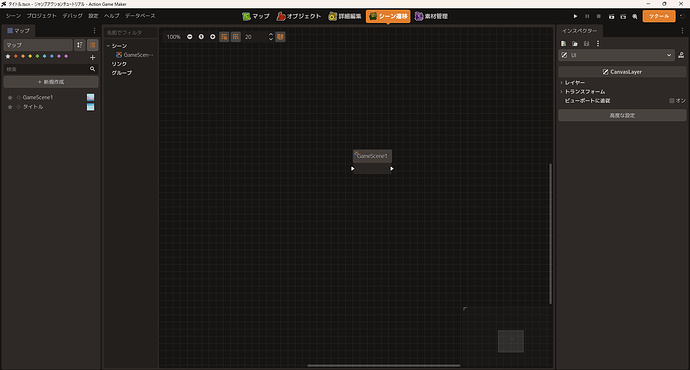The height and width of the screenshot is (370, 690).
Task: Select the red color tag filter
Action: 16,56
